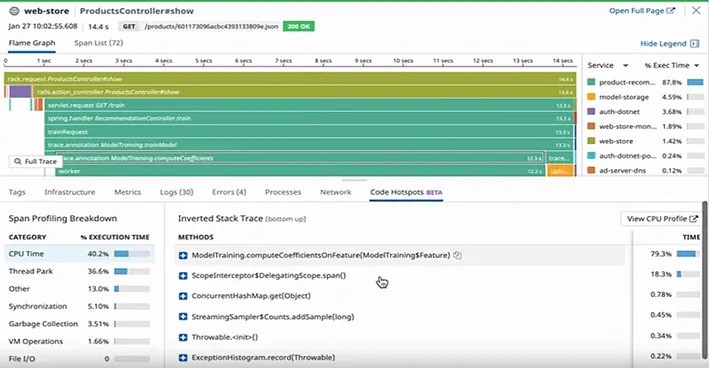Select the purple auth-dotnet span block
This screenshot has width=709, height=368.
[20, 92]
